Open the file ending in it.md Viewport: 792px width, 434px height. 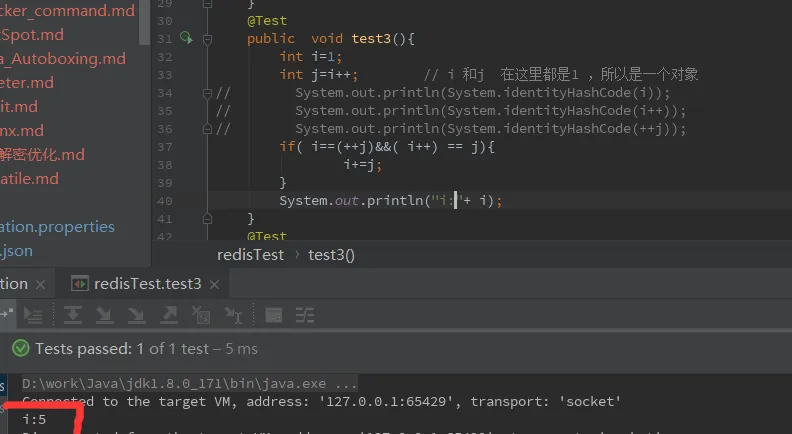coord(19,107)
